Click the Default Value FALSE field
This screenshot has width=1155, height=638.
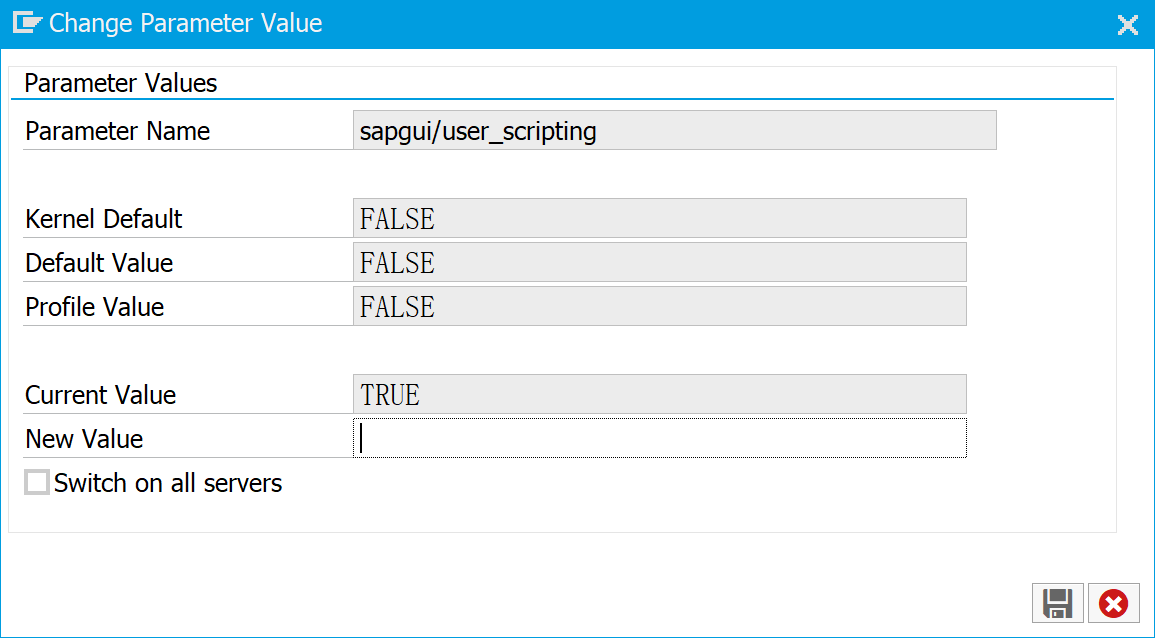click(659, 262)
